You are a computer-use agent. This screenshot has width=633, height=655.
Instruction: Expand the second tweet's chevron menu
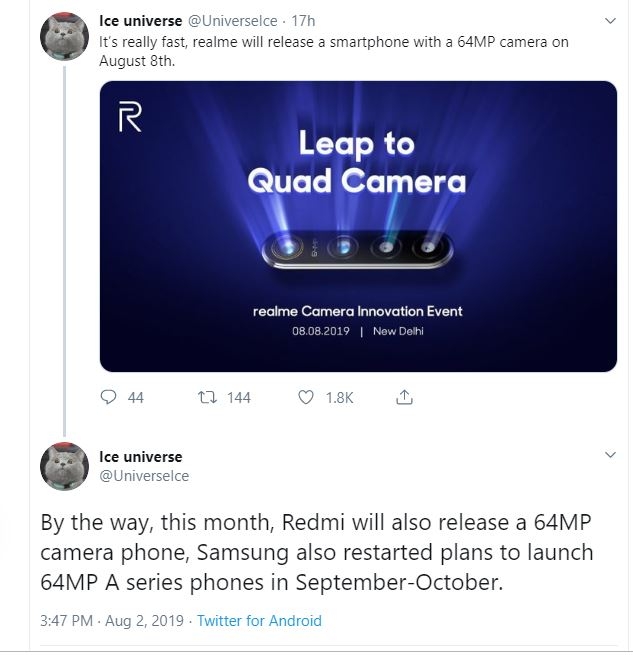coord(610,454)
